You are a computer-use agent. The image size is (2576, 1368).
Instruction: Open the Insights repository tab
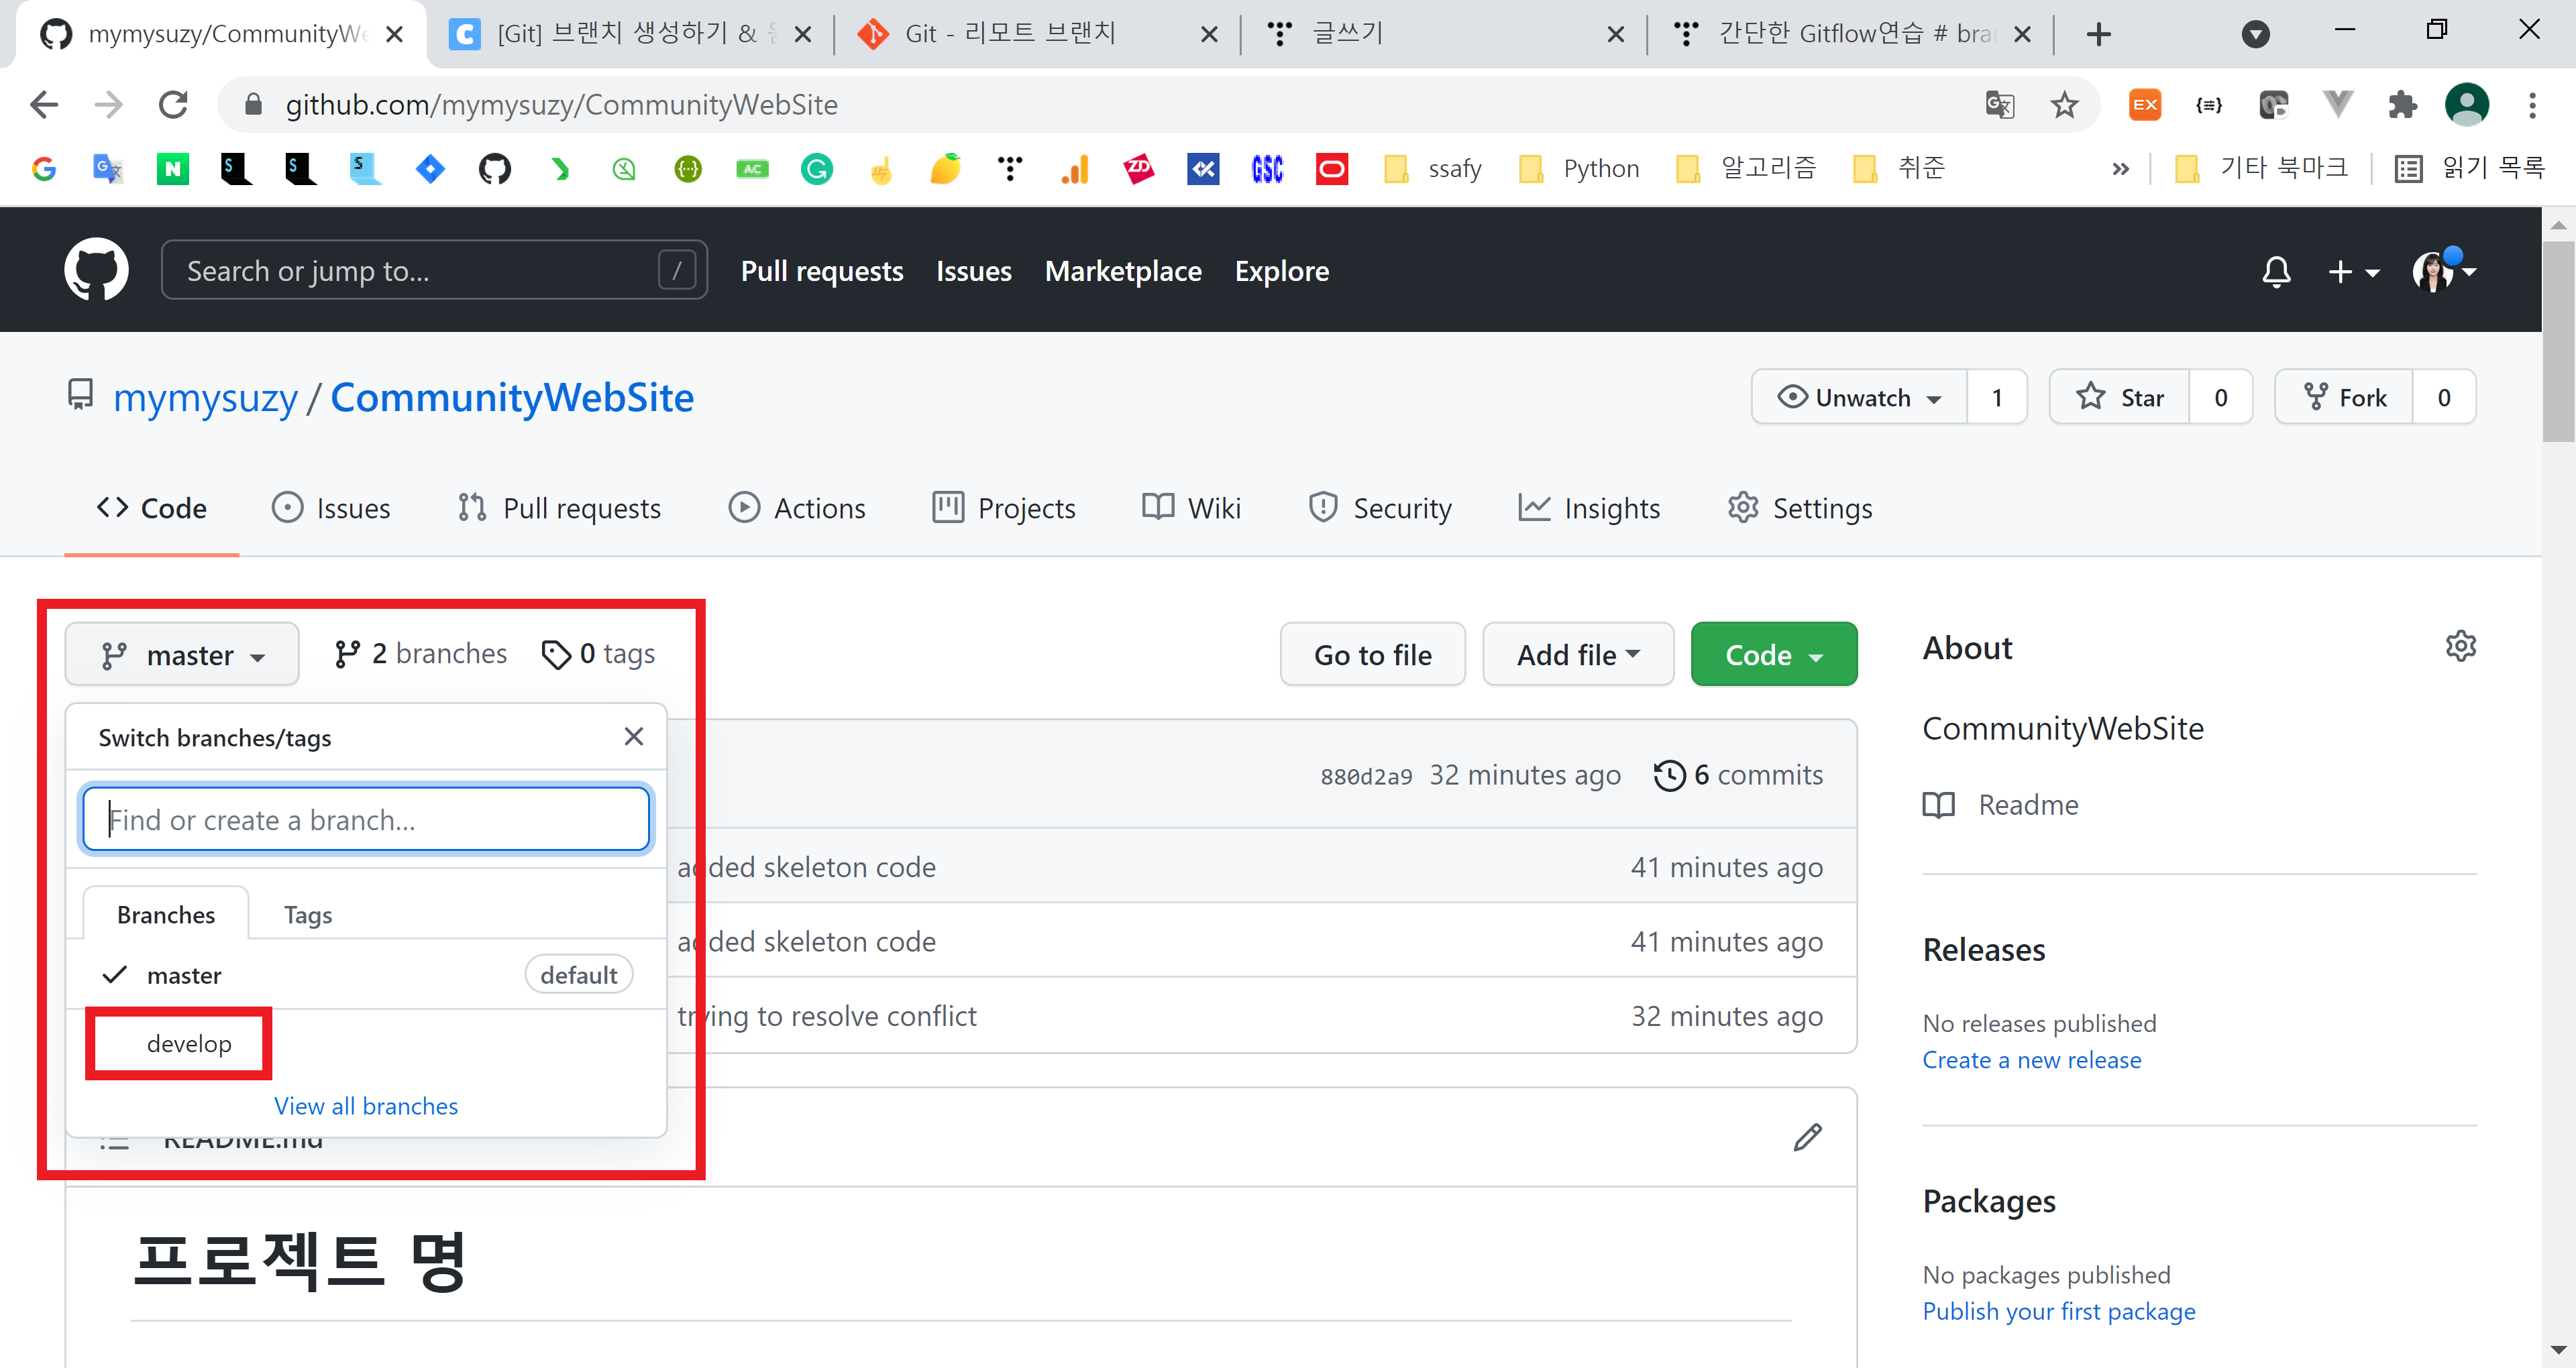click(x=1589, y=508)
